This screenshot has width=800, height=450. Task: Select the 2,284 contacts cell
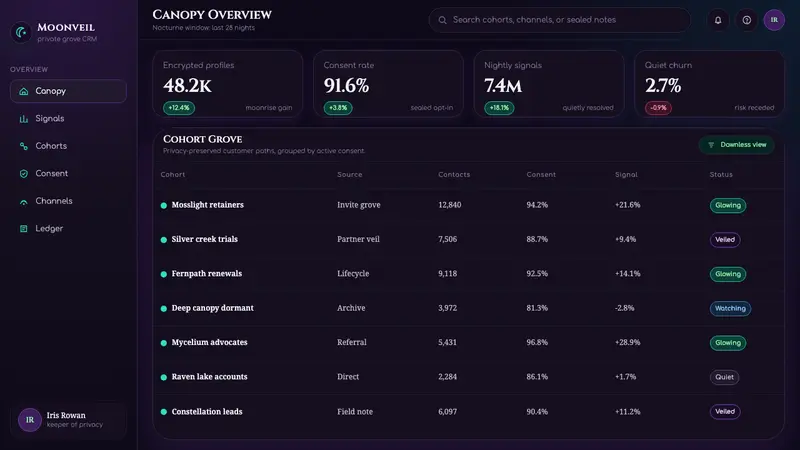pos(447,377)
